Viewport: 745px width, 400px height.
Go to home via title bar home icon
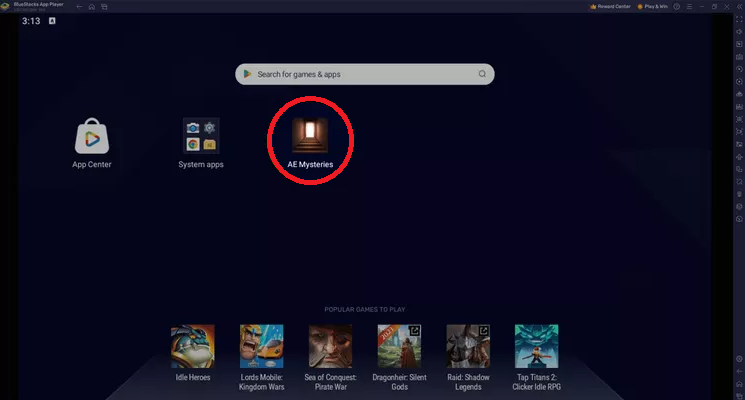92,7
